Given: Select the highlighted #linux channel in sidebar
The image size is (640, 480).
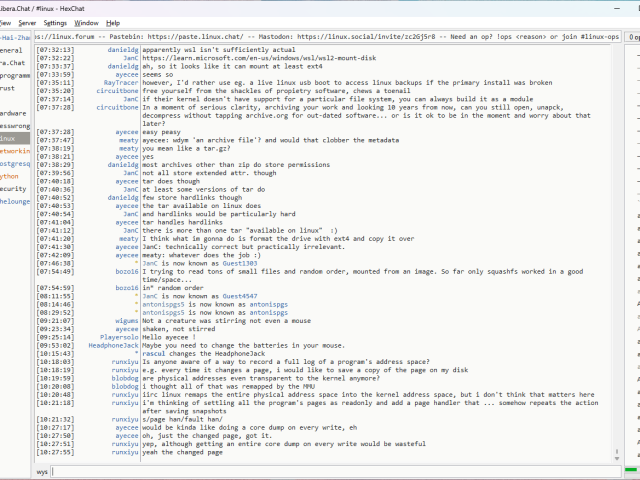Looking at the screenshot, I should [8, 138].
